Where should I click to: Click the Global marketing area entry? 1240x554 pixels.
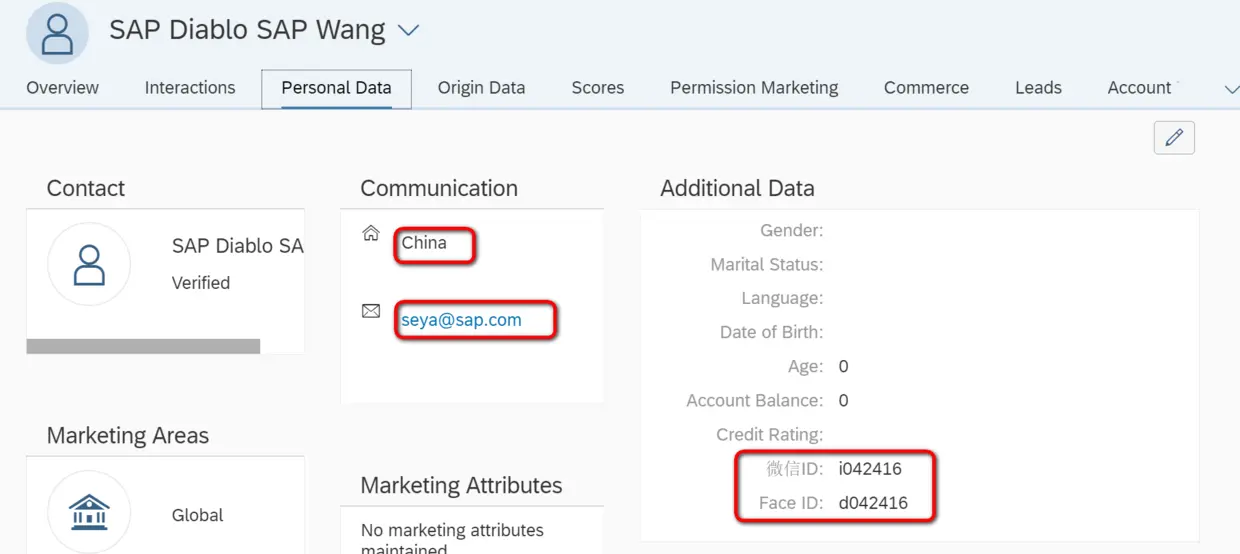[197, 515]
